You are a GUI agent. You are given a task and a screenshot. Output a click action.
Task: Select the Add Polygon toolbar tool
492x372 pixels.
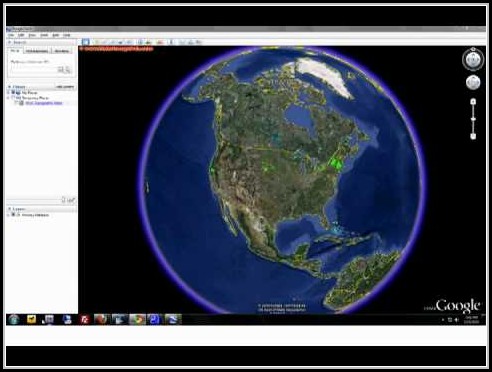pyautogui.click(x=105, y=42)
